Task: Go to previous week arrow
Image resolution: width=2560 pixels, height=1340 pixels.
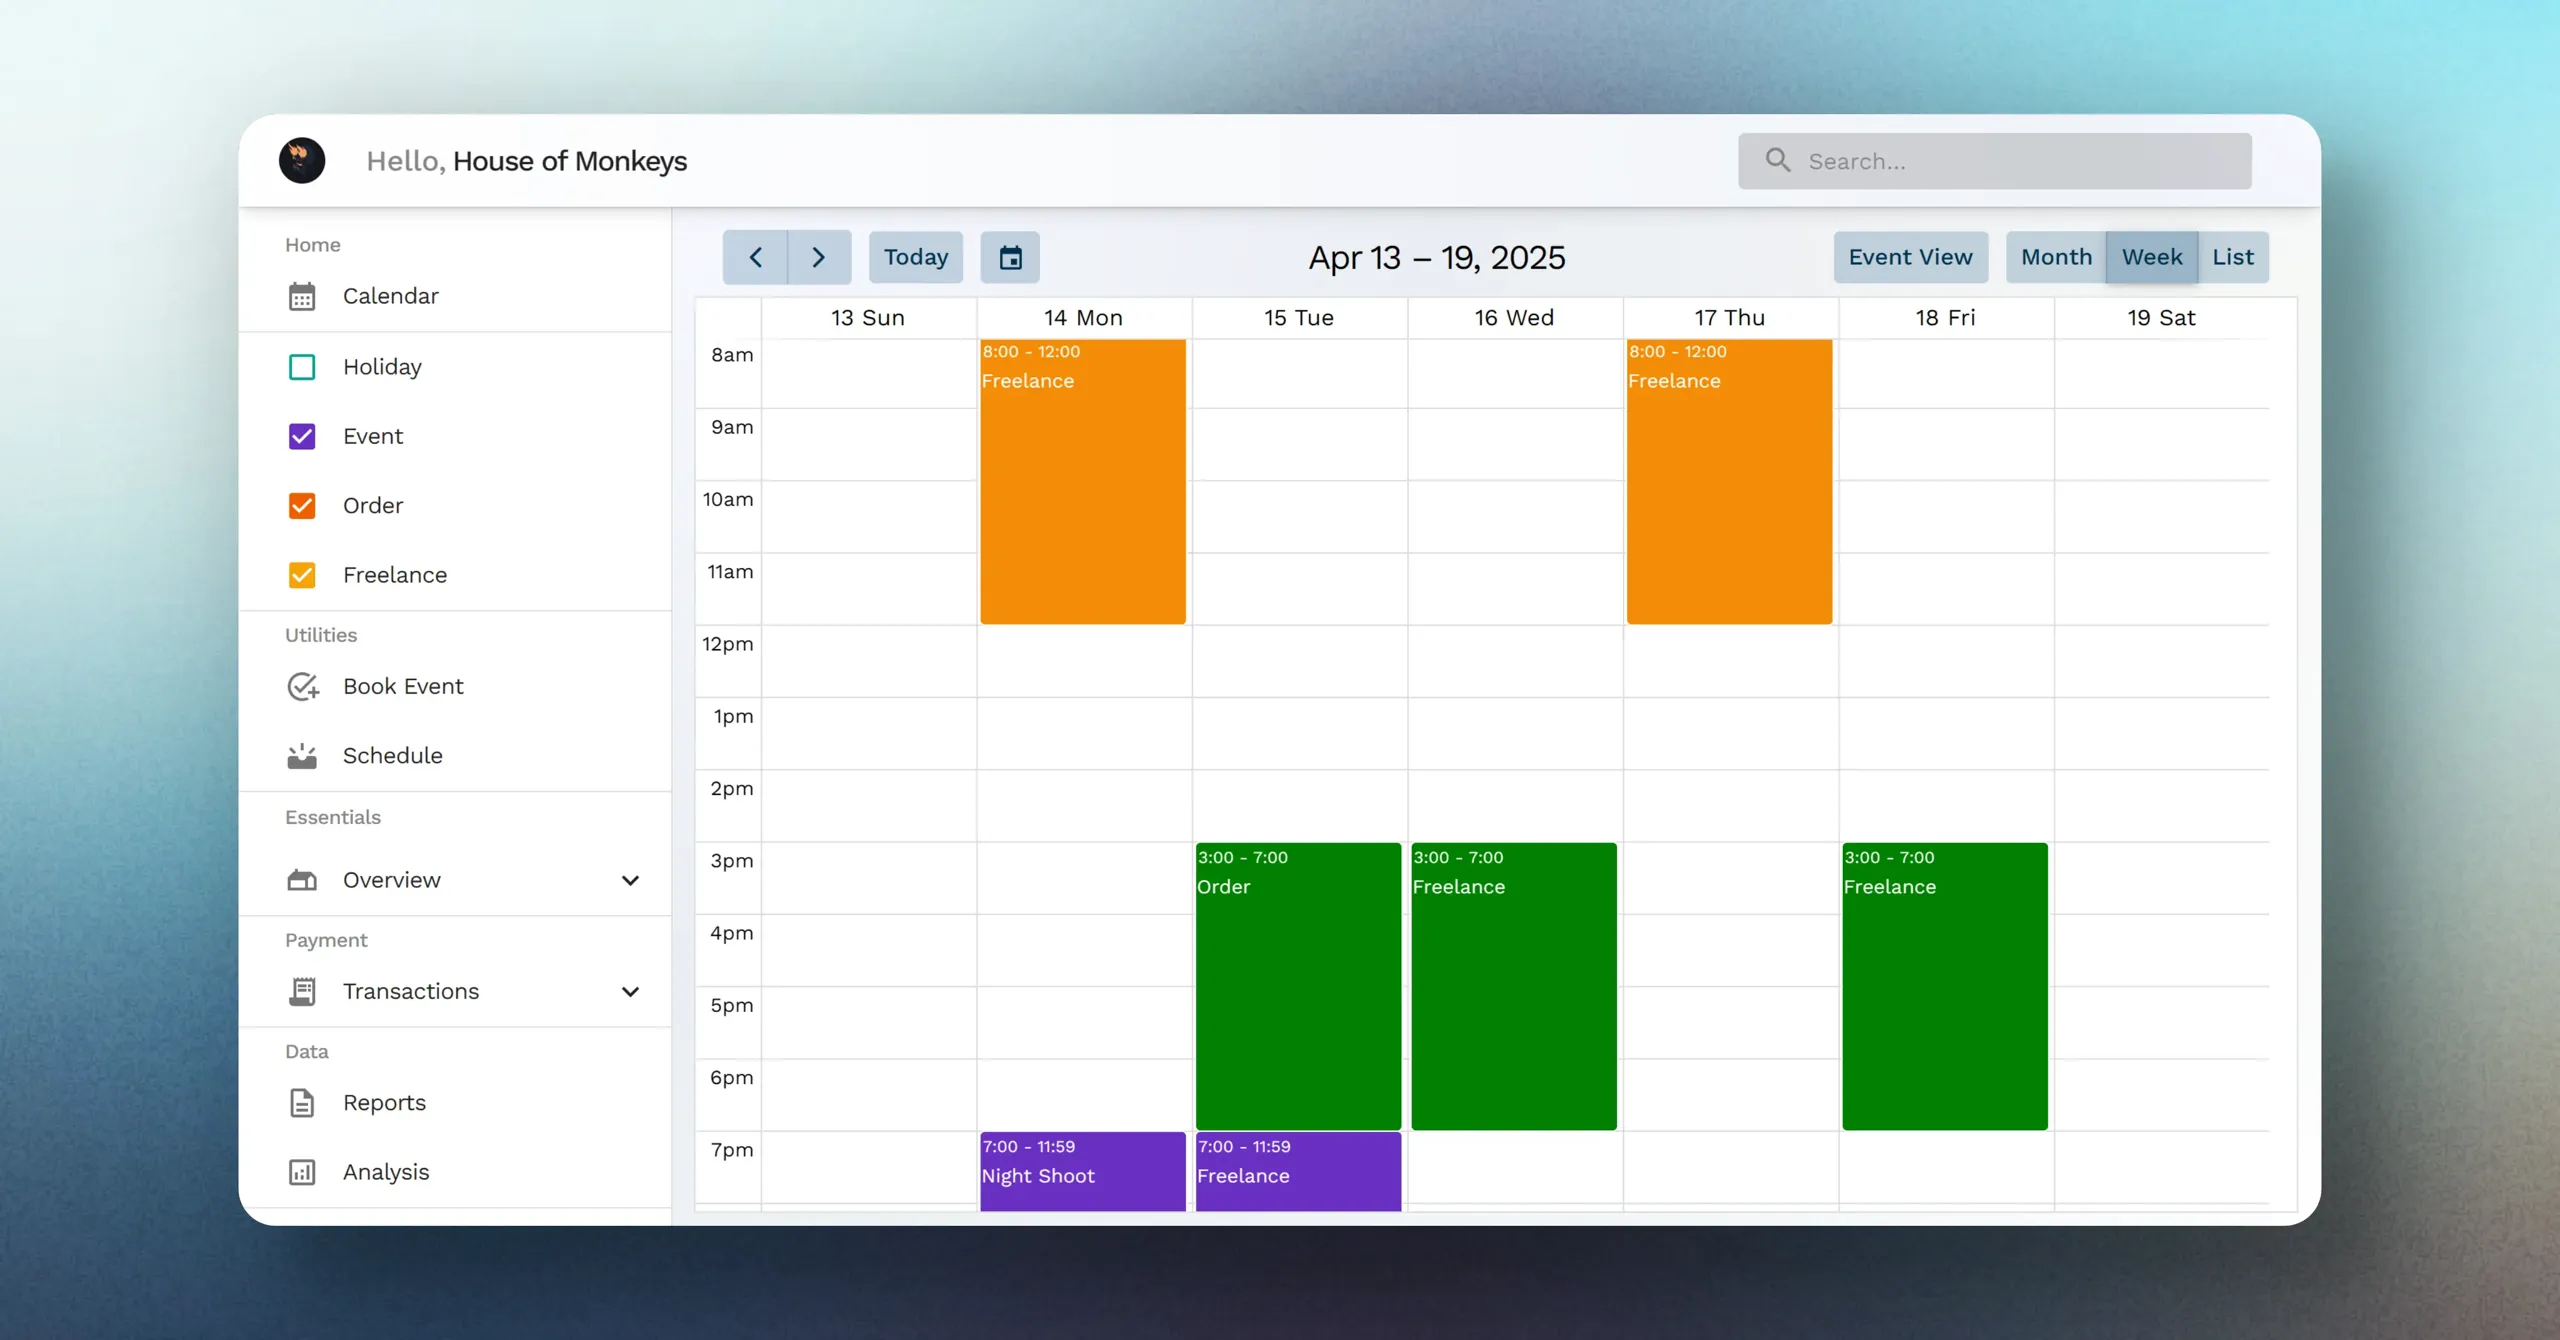Action: pyautogui.click(x=755, y=258)
